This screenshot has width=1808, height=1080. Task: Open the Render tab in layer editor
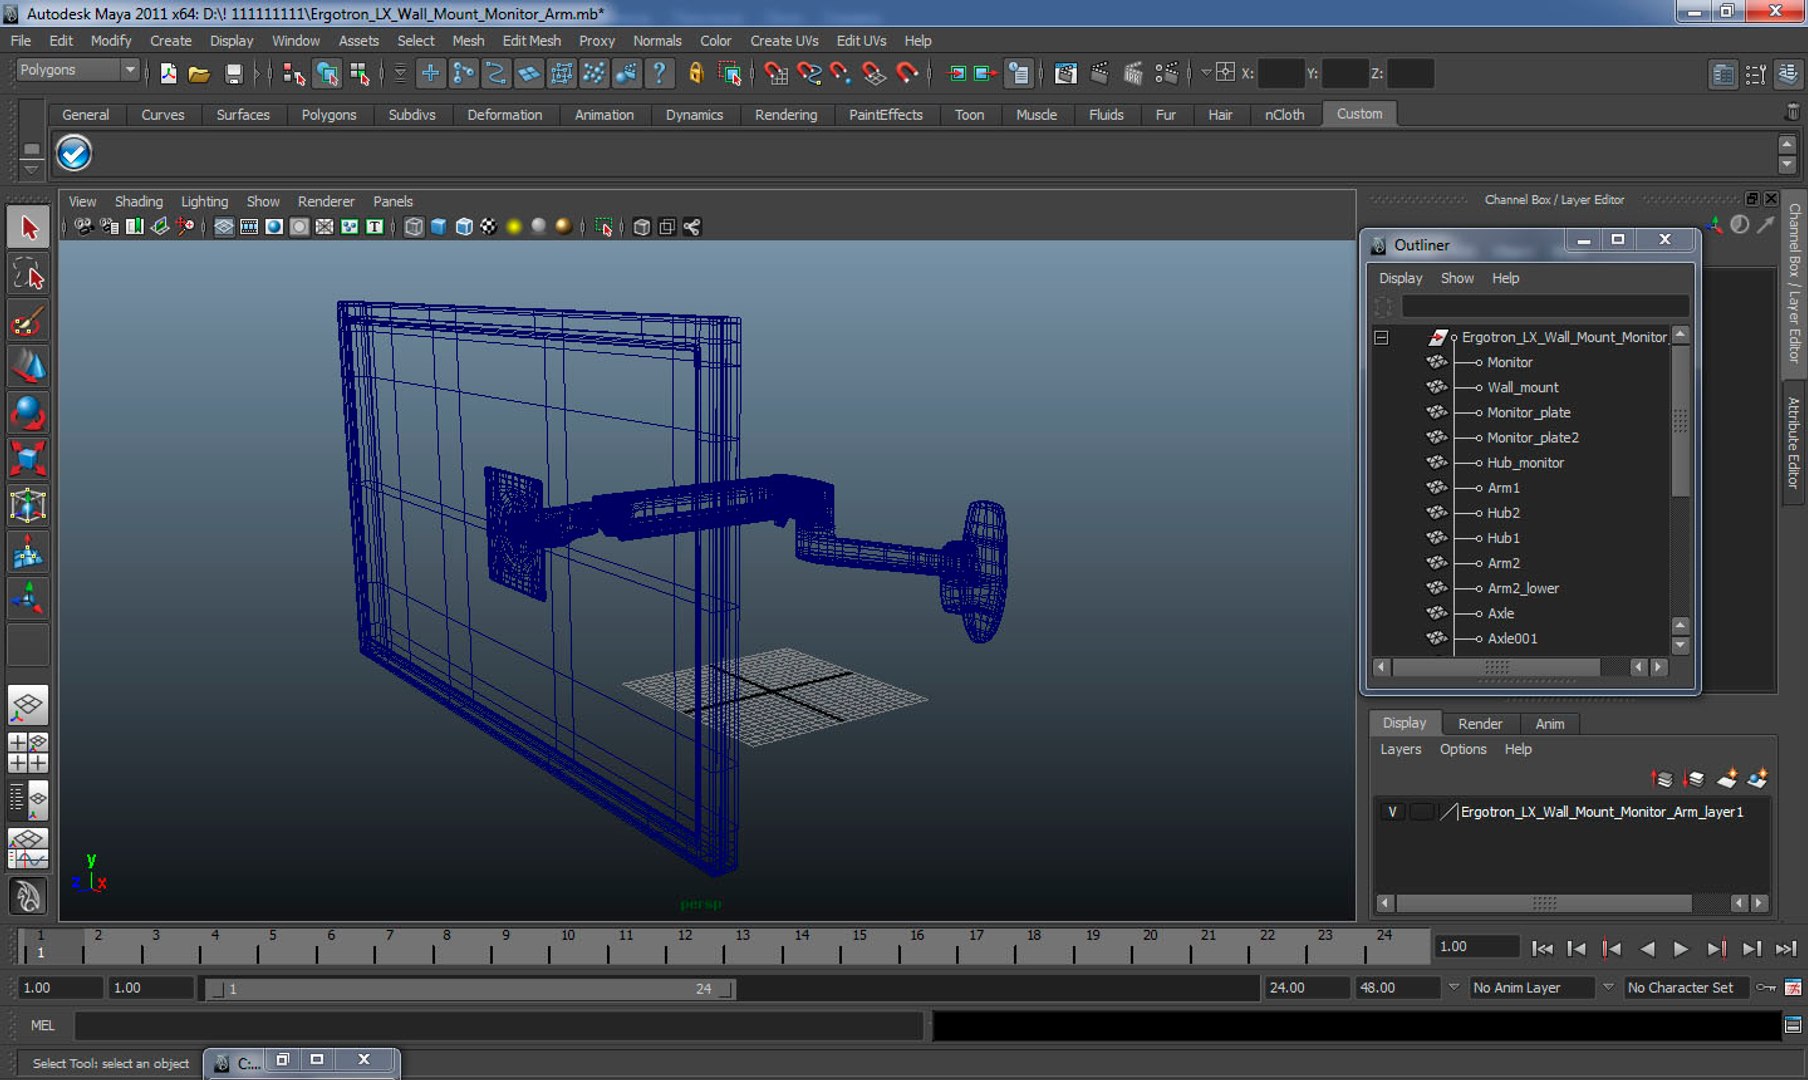pos(1479,723)
